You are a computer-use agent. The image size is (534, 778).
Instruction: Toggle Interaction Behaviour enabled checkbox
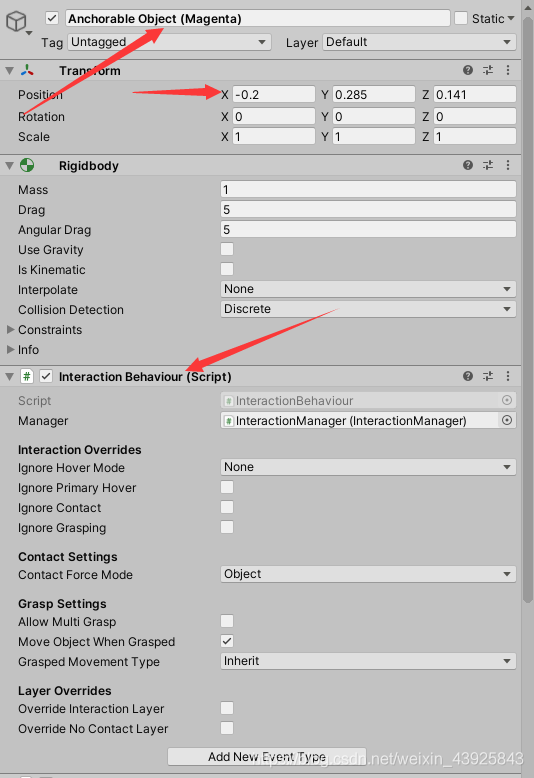pos(46,376)
